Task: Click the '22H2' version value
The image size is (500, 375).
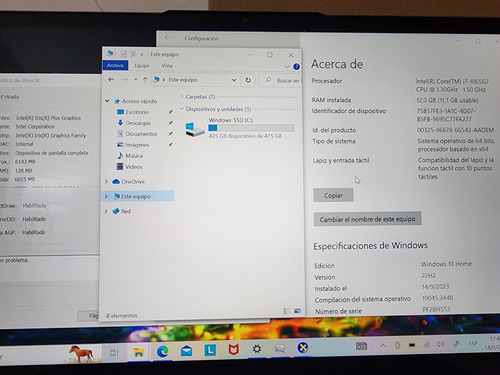Action: (x=428, y=275)
